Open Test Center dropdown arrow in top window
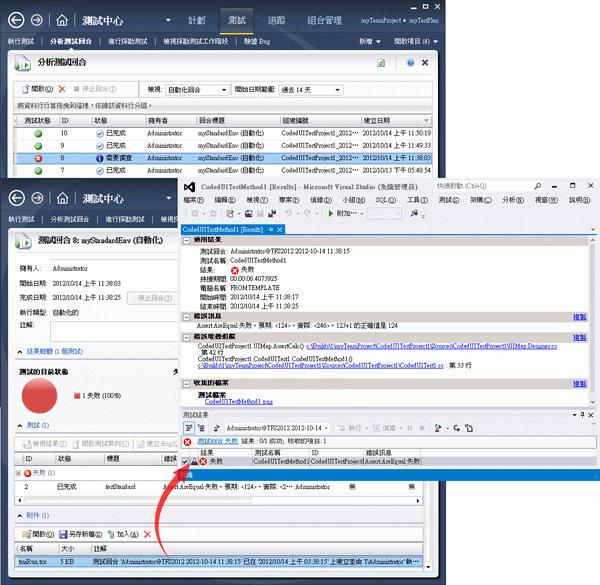 click(x=168, y=20)
